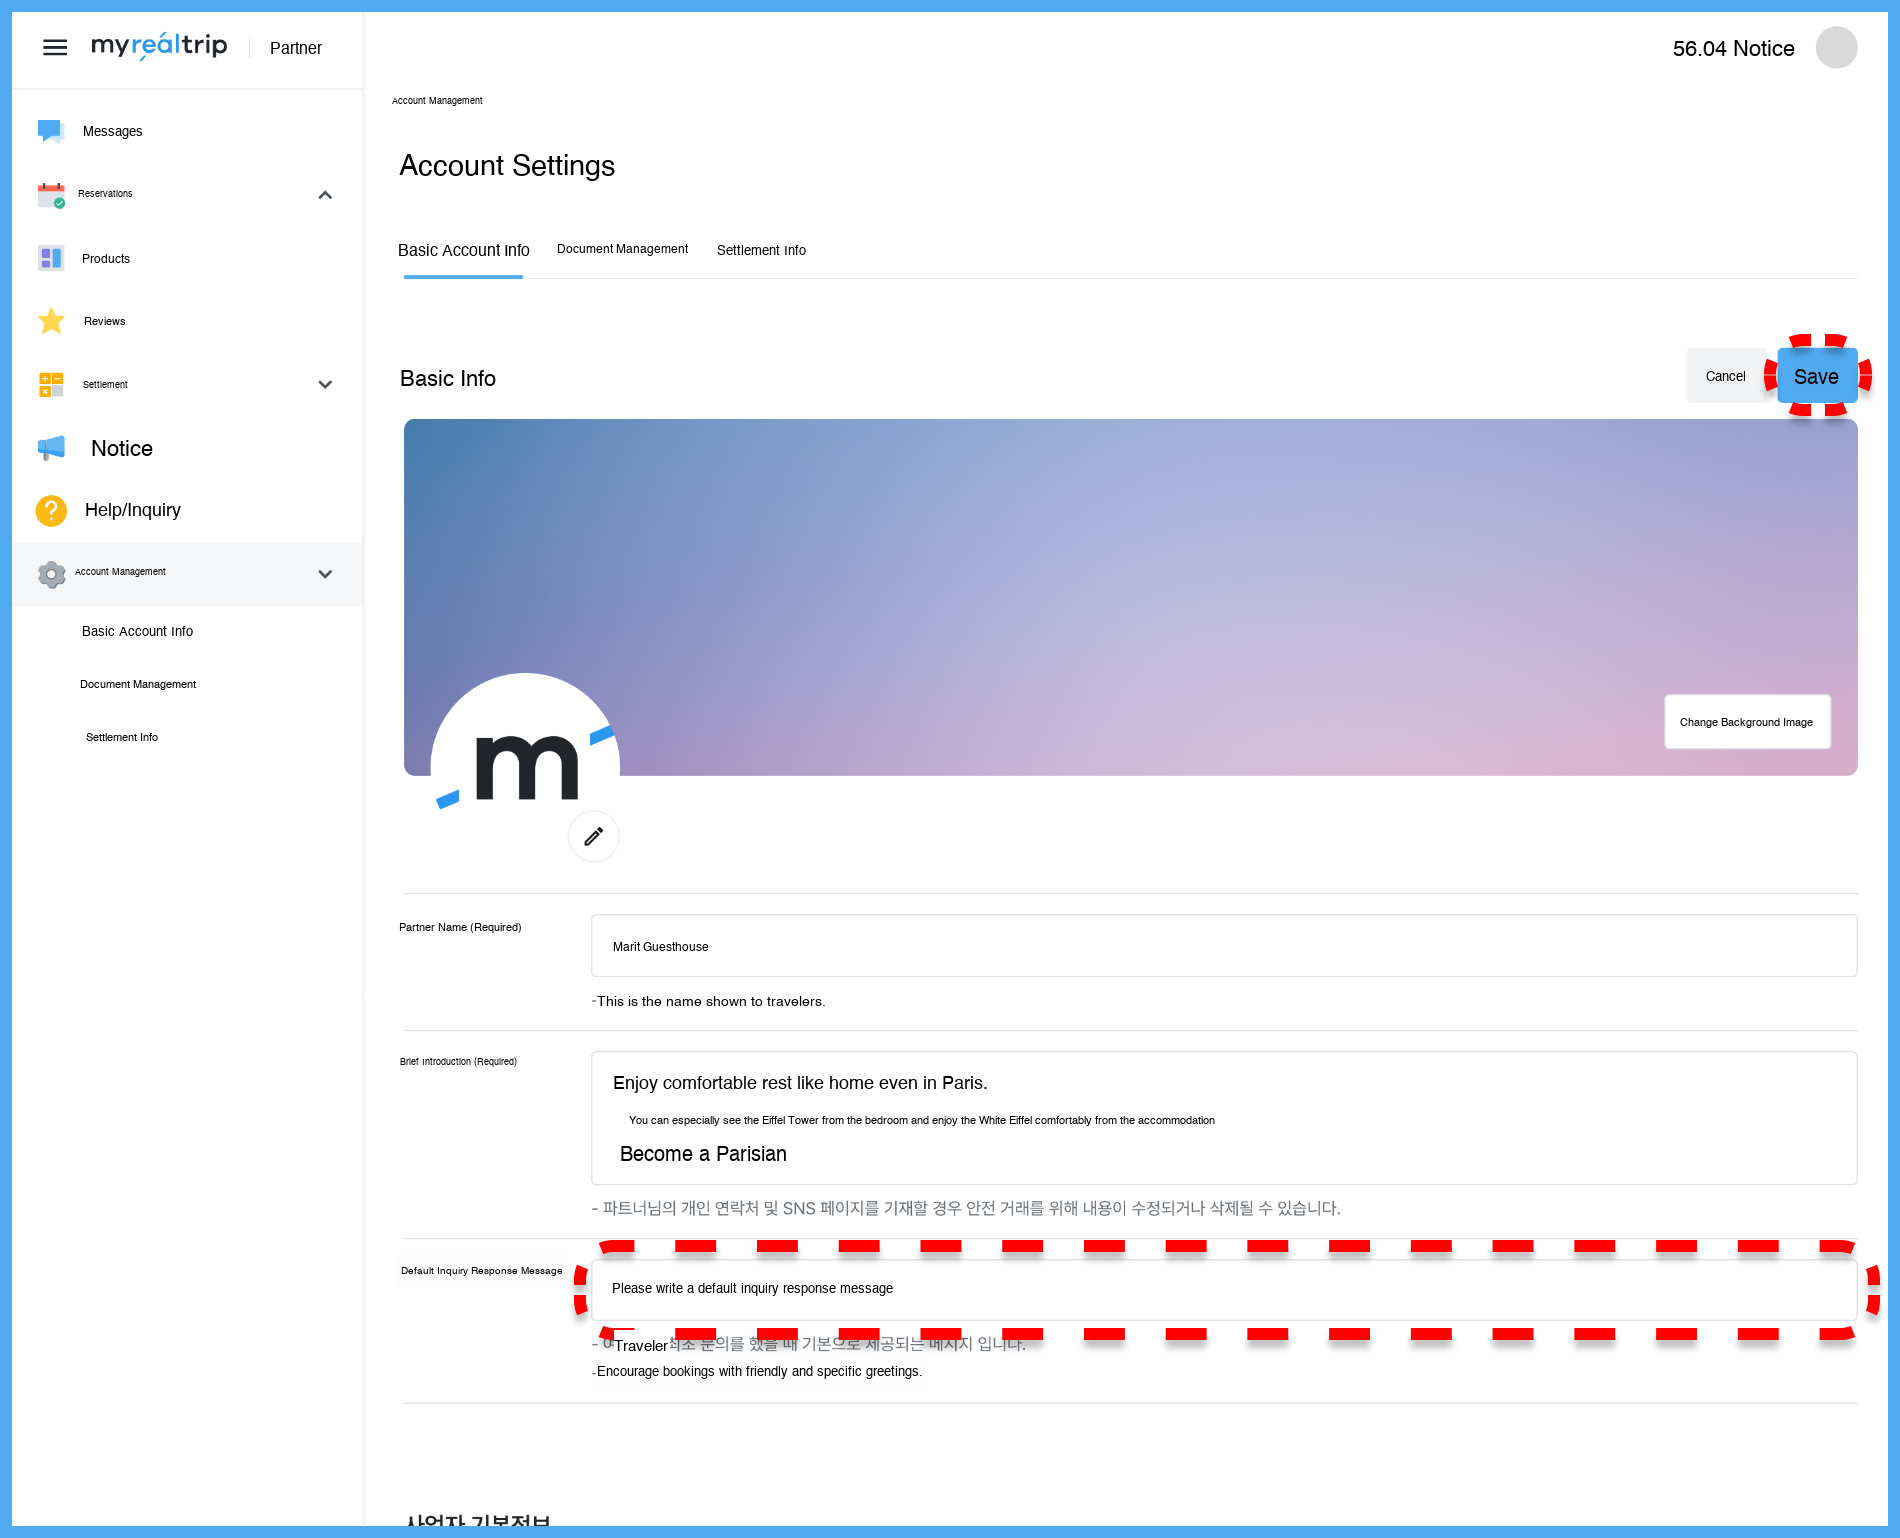Click the pencil icon to edit profile image
Image resolution: width=1900 pixels, height=1538 pixels.
[593, 836]
